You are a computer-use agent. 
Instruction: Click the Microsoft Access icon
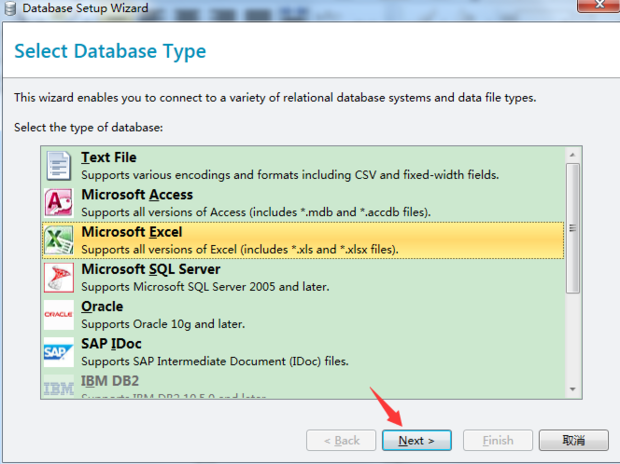(59, 203)
